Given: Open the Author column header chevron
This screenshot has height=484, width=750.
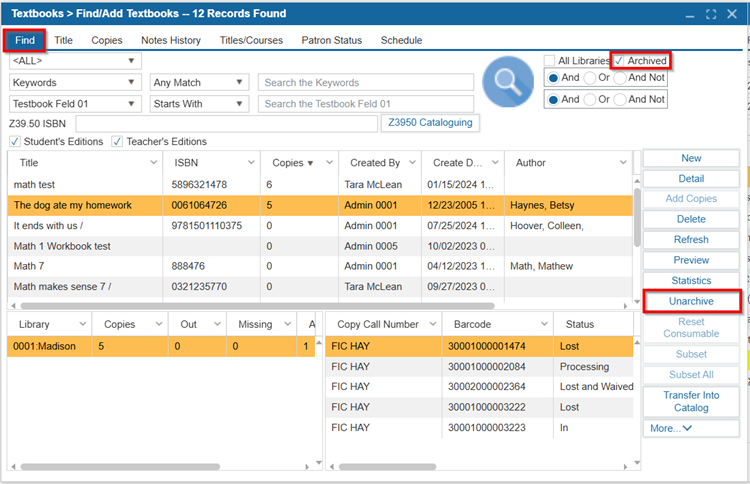Looking at the screenshot, I should (x=623, y=163).
